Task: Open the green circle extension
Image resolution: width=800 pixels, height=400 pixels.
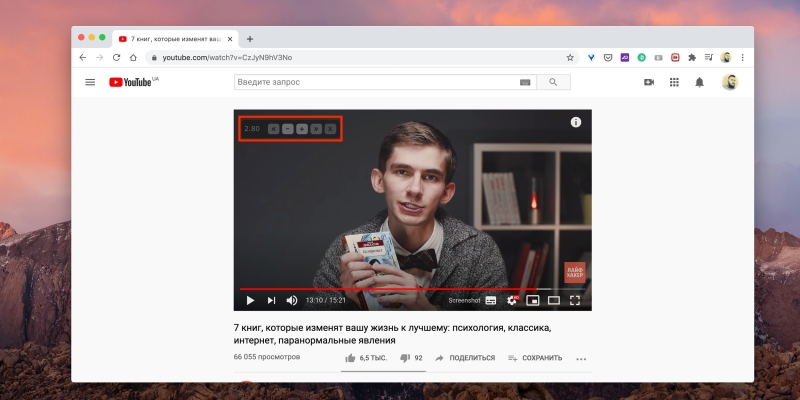Action: [642, 58]
